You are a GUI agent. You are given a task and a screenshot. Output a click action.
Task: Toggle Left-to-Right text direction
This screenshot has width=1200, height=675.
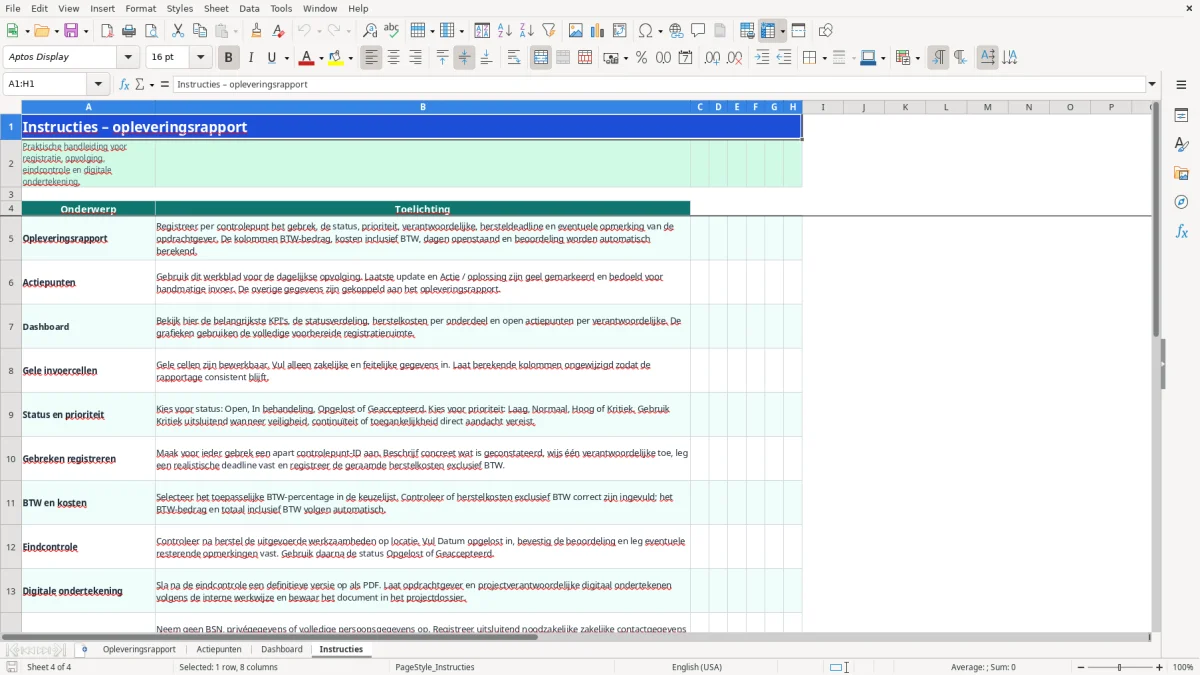pyautogui.click(x=938, y=58)
